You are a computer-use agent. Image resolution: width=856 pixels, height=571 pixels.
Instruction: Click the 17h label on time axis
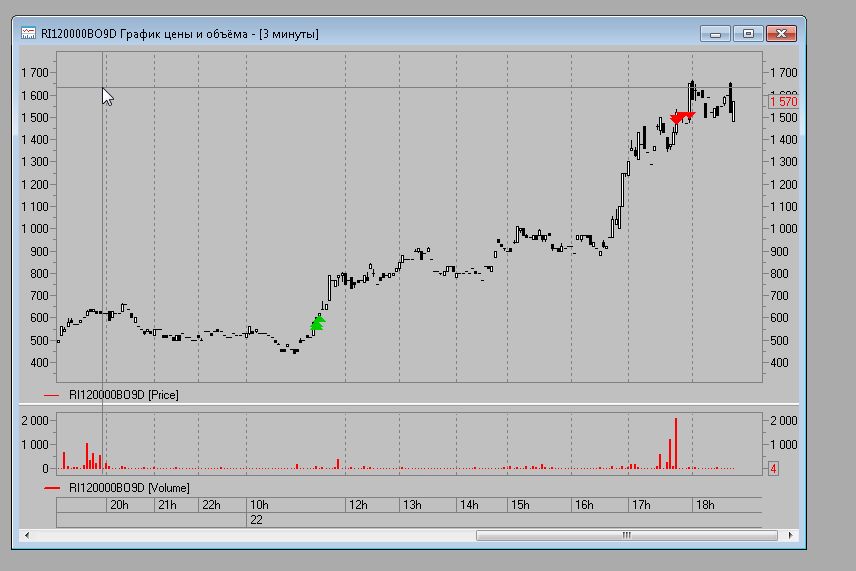coord(642,505)
